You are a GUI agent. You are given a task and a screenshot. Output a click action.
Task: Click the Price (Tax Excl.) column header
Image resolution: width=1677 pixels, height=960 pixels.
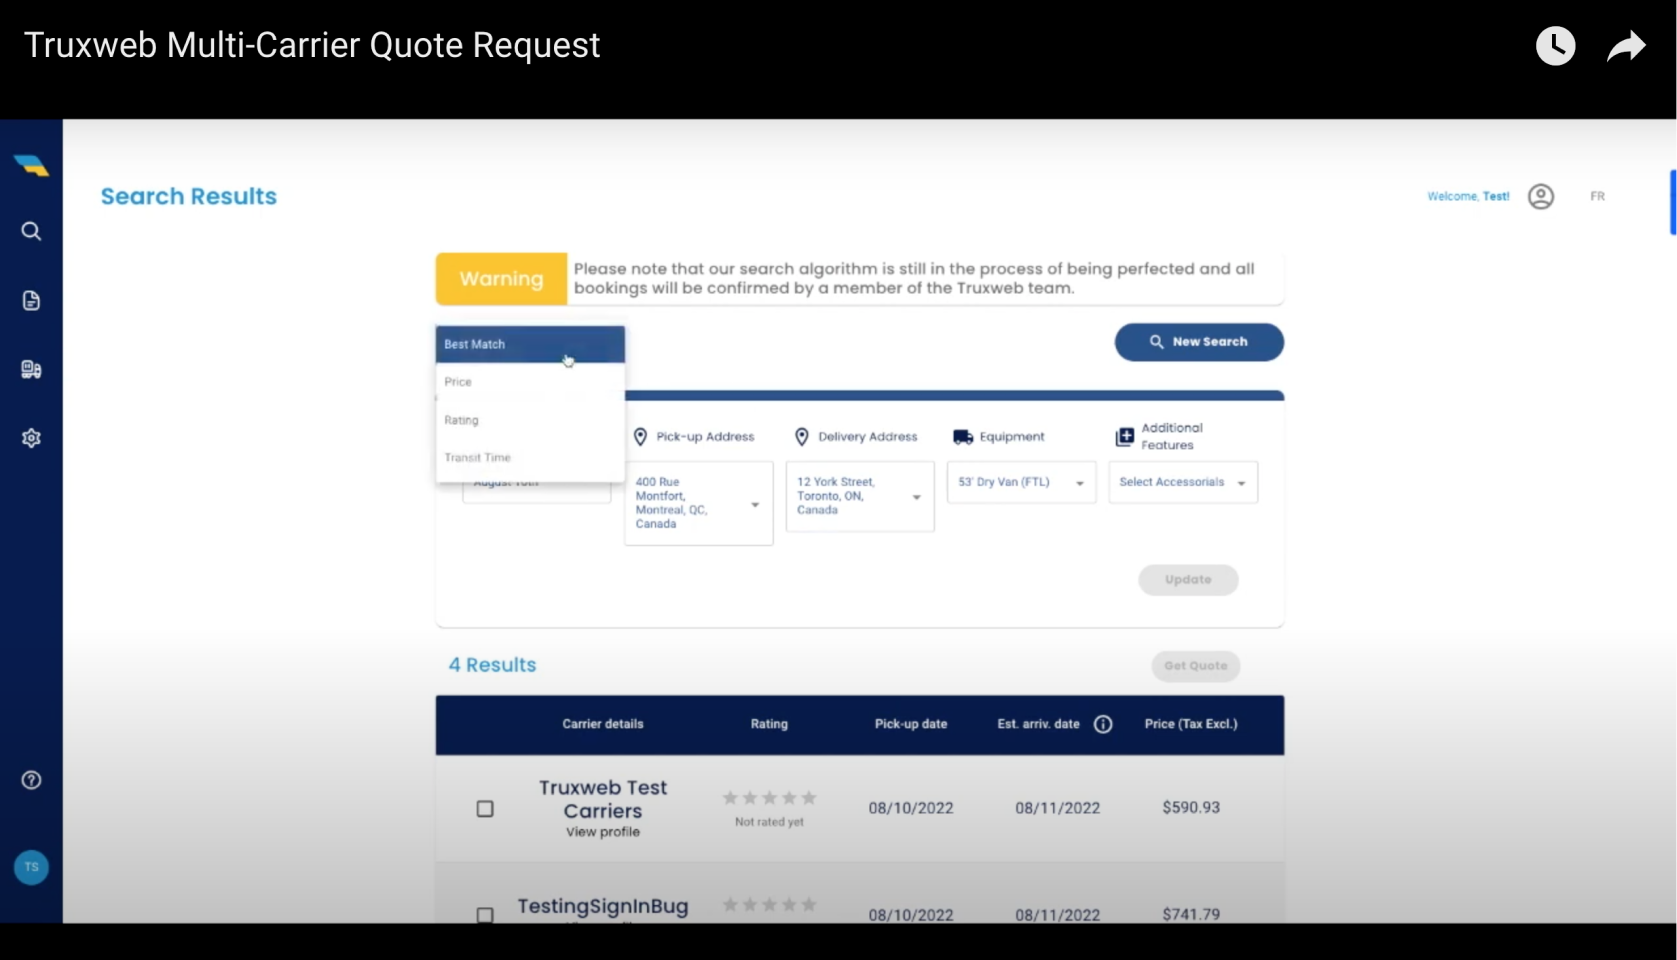click(x=1191, y=724)
